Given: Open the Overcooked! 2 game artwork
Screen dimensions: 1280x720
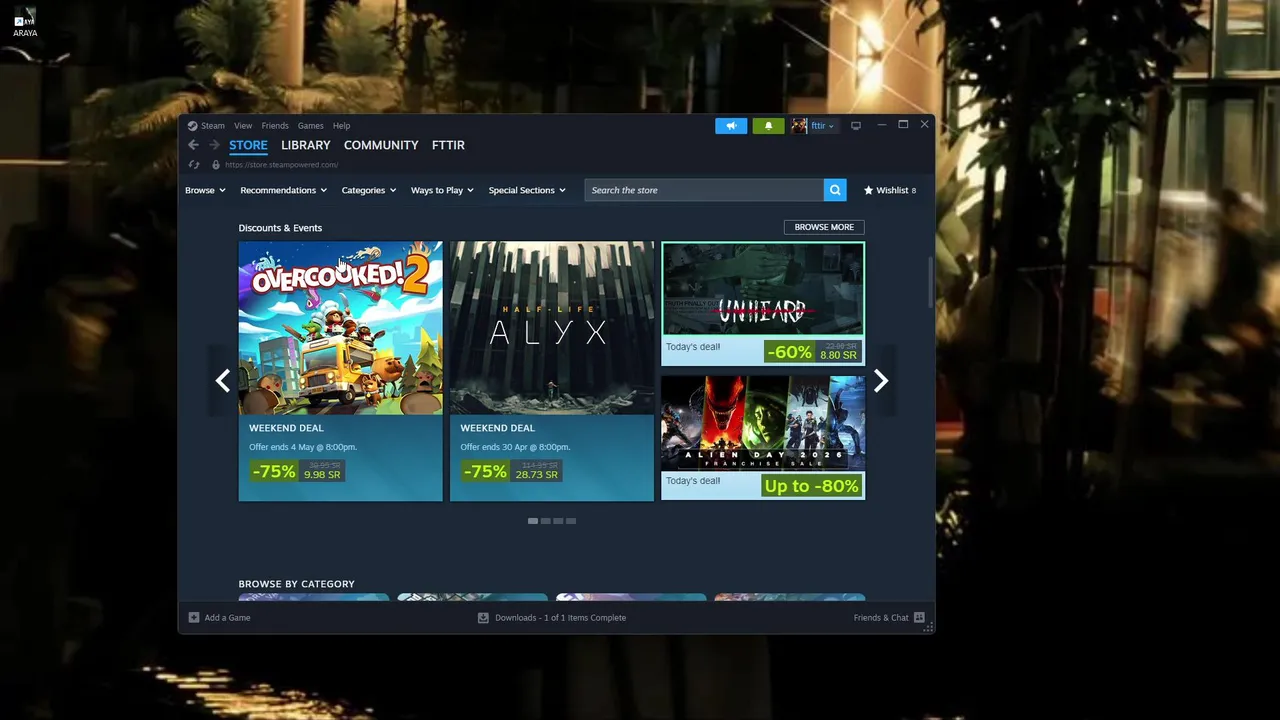Looking at the screenshot, I should [340, 328].
